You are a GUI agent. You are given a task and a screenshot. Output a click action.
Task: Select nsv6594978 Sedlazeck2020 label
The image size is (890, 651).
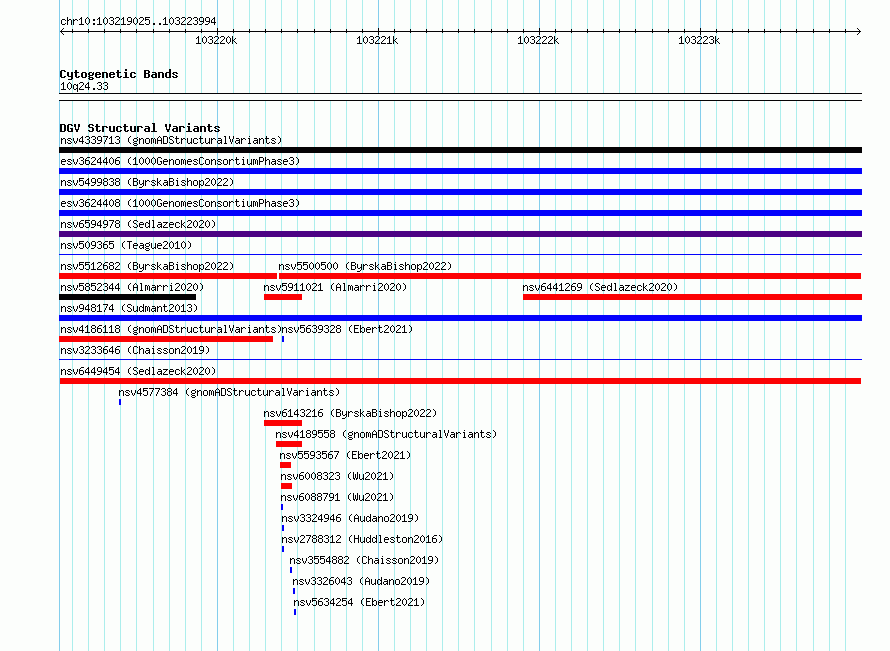pyautogui.click(x=138, y=224)
